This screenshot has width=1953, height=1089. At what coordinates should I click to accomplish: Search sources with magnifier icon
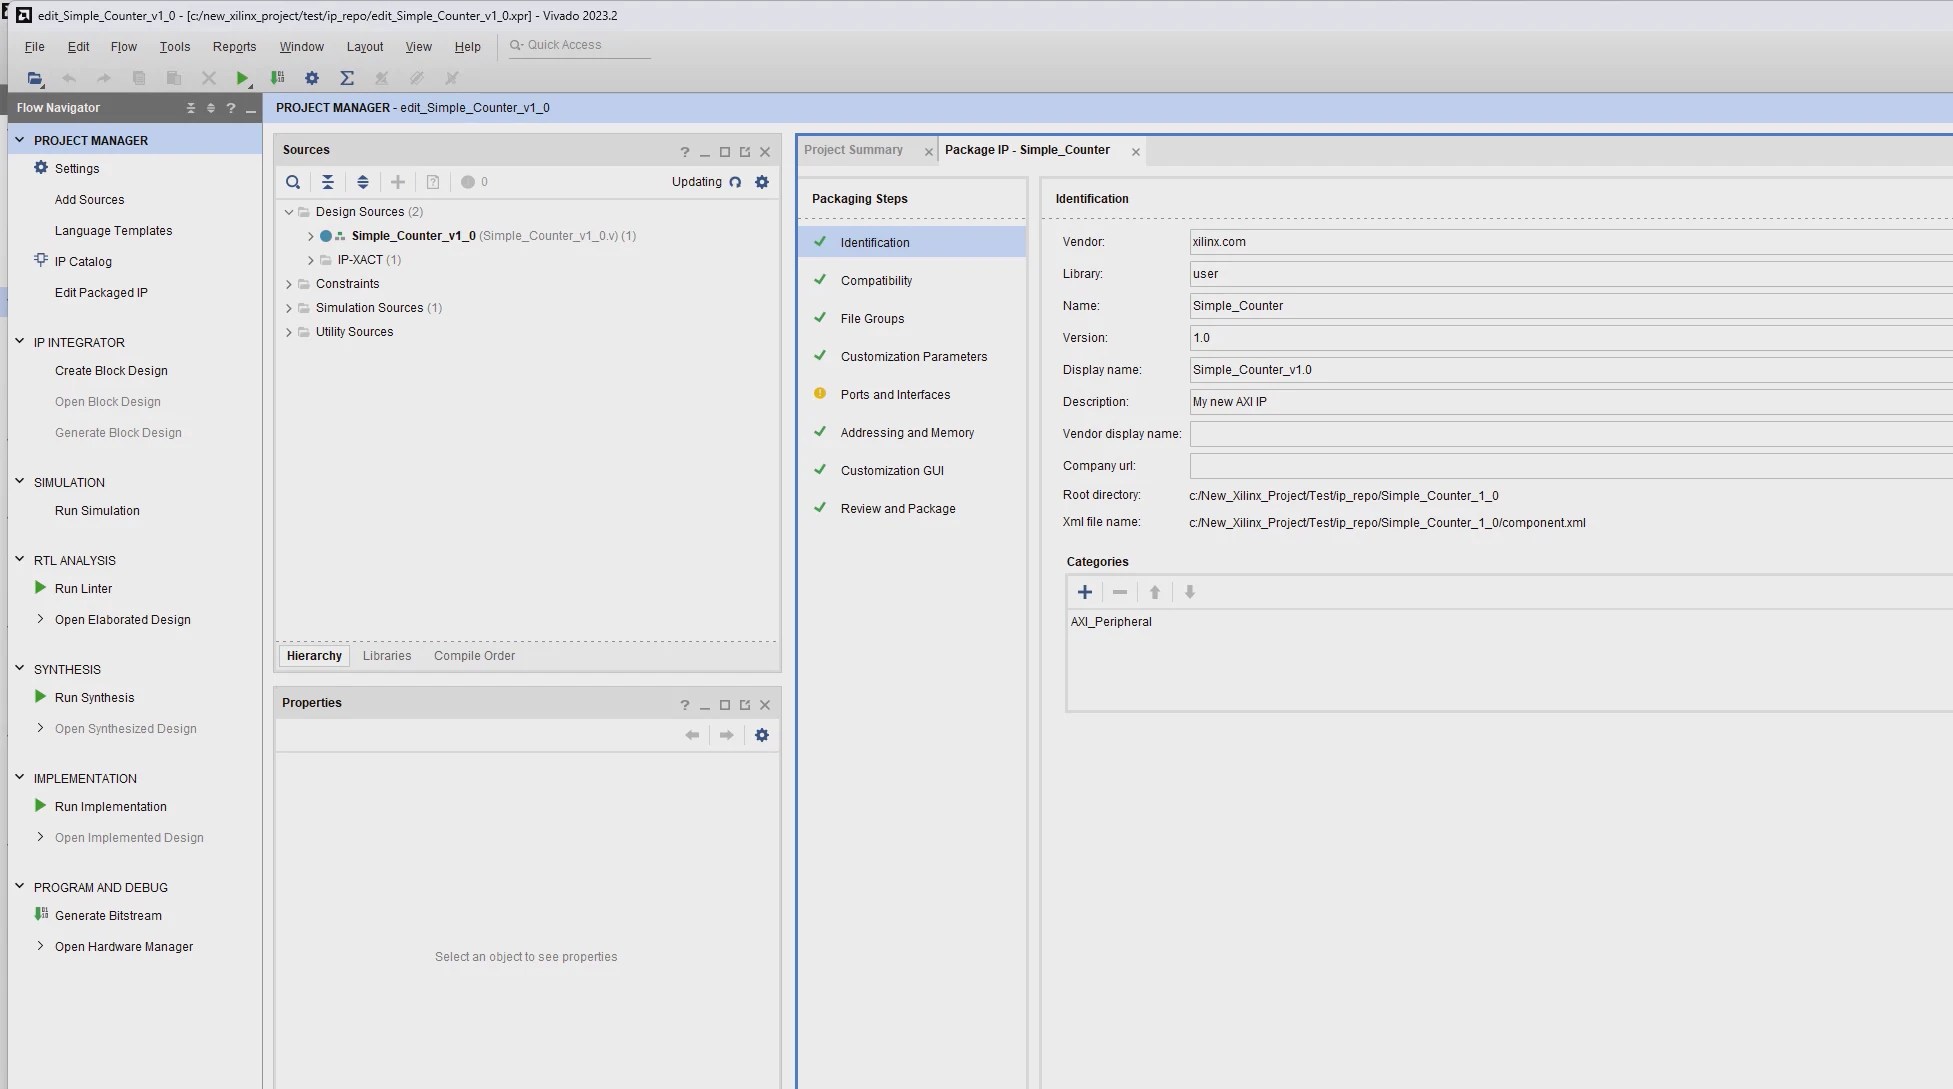293,182
